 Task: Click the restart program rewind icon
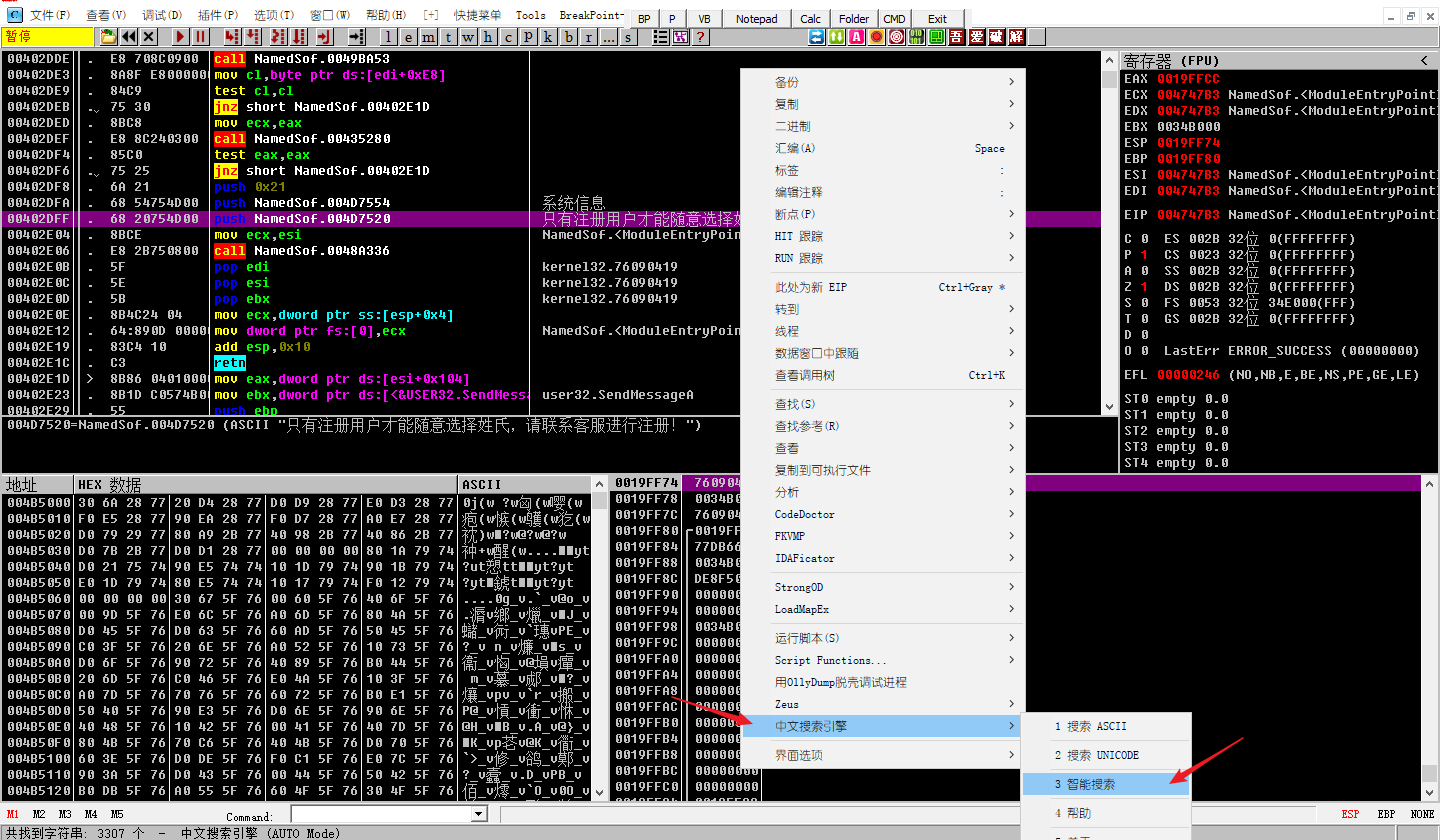click(129, 37)
